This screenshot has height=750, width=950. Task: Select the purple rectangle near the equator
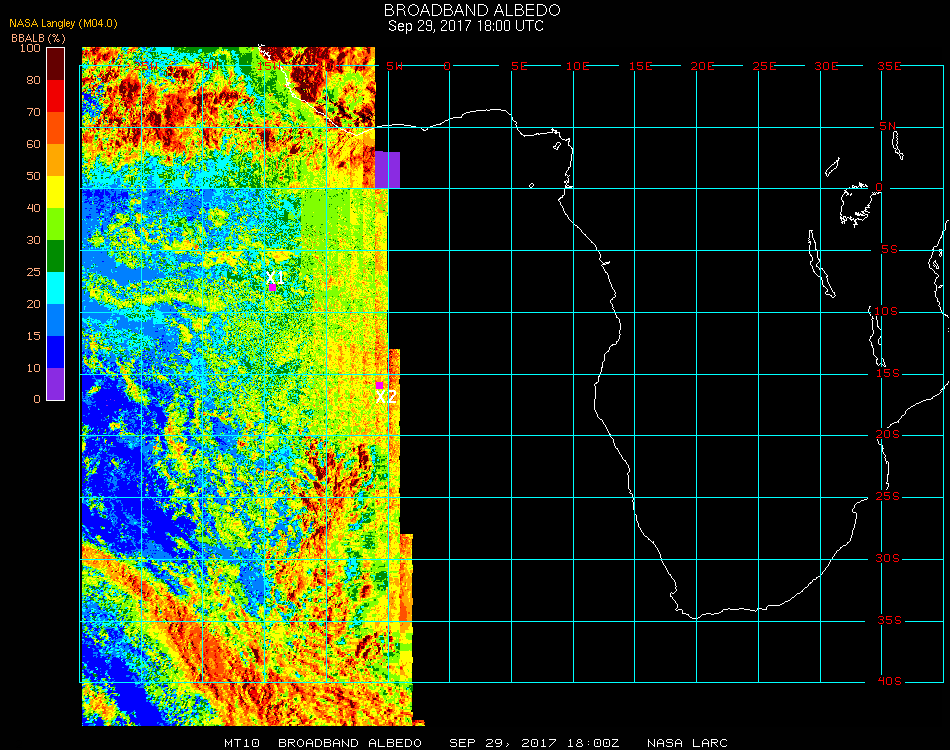387,169
